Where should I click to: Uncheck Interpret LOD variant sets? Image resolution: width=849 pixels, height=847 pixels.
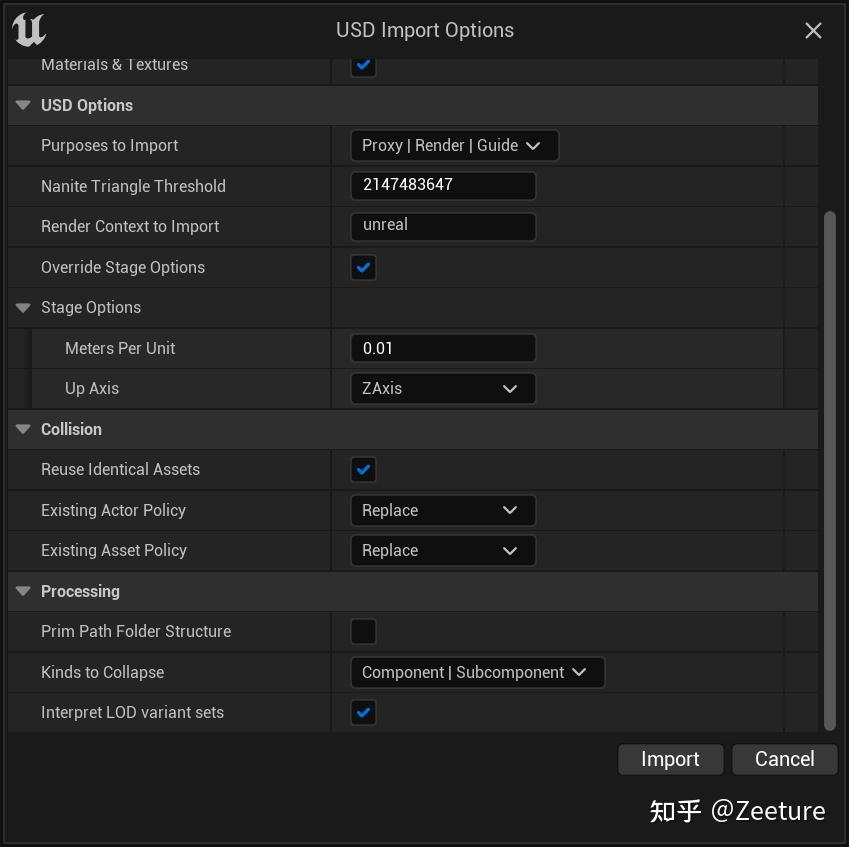(363, 713)
